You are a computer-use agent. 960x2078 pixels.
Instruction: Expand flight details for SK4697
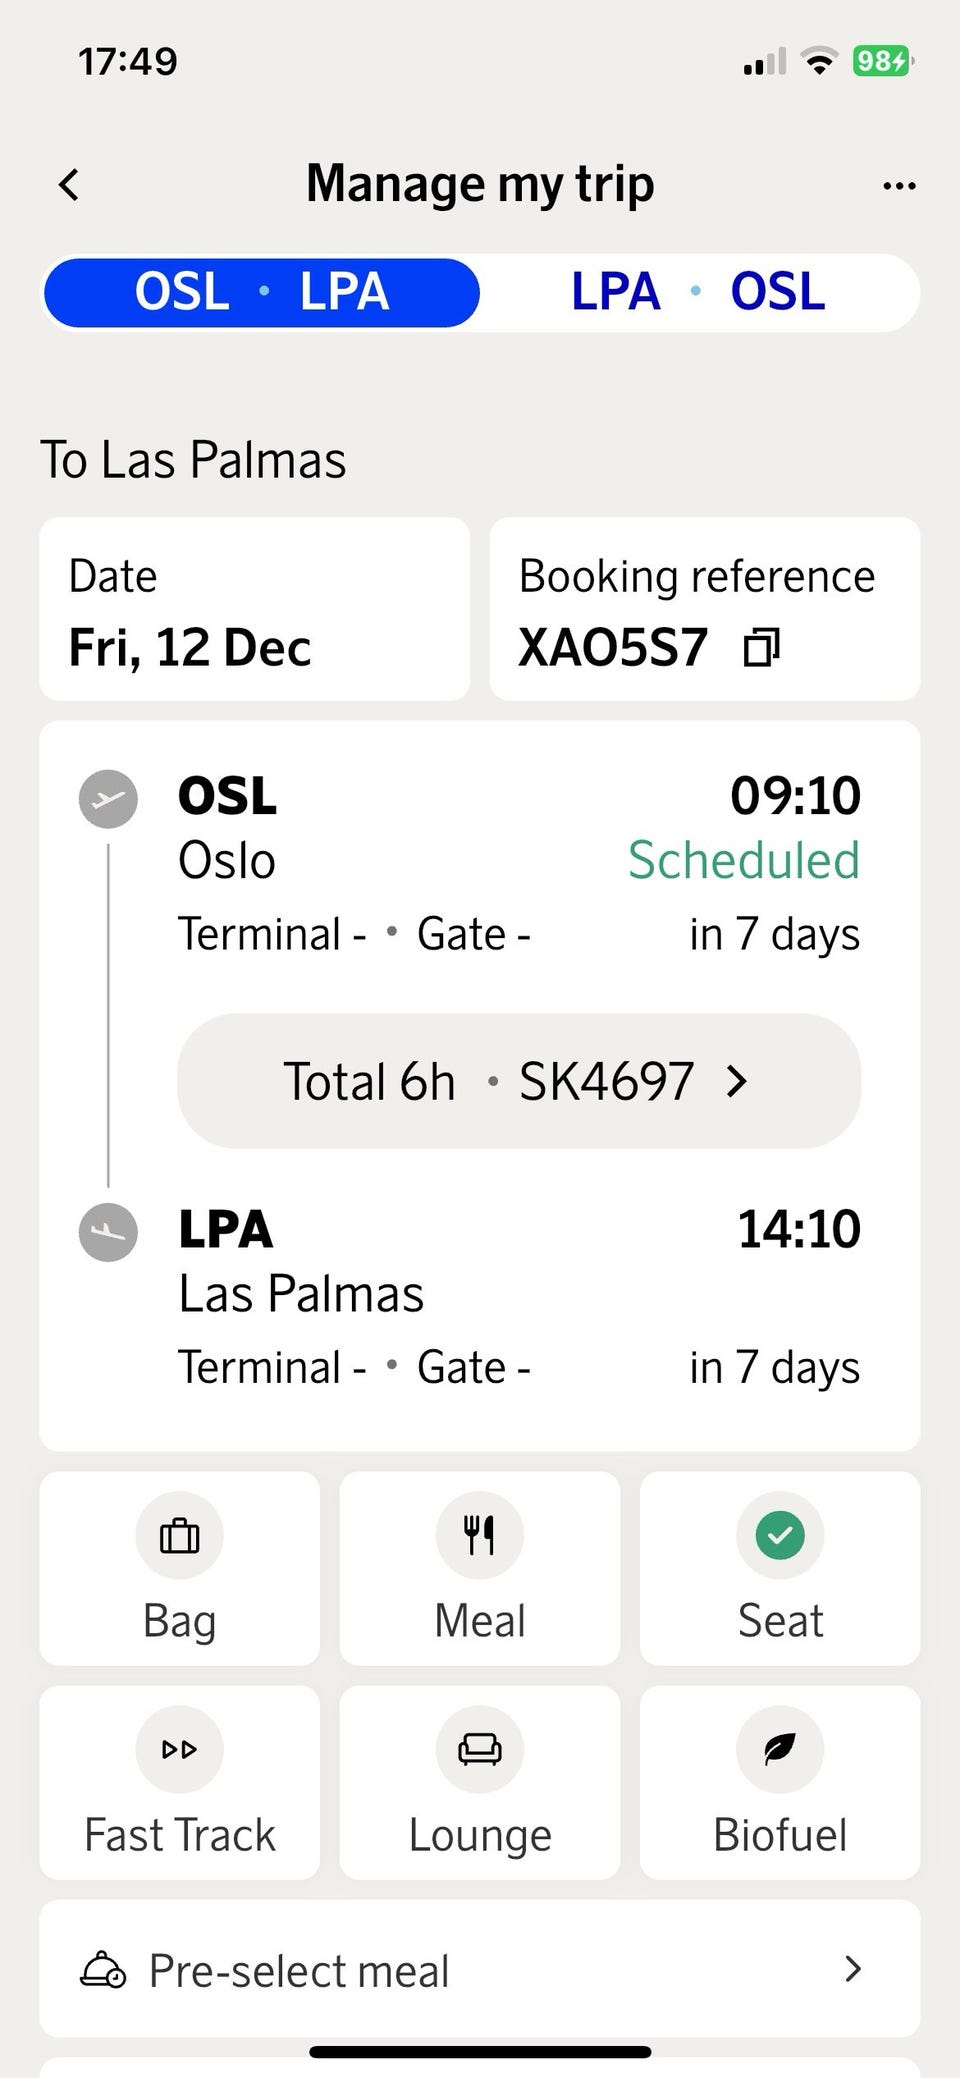click(518, 1081)
